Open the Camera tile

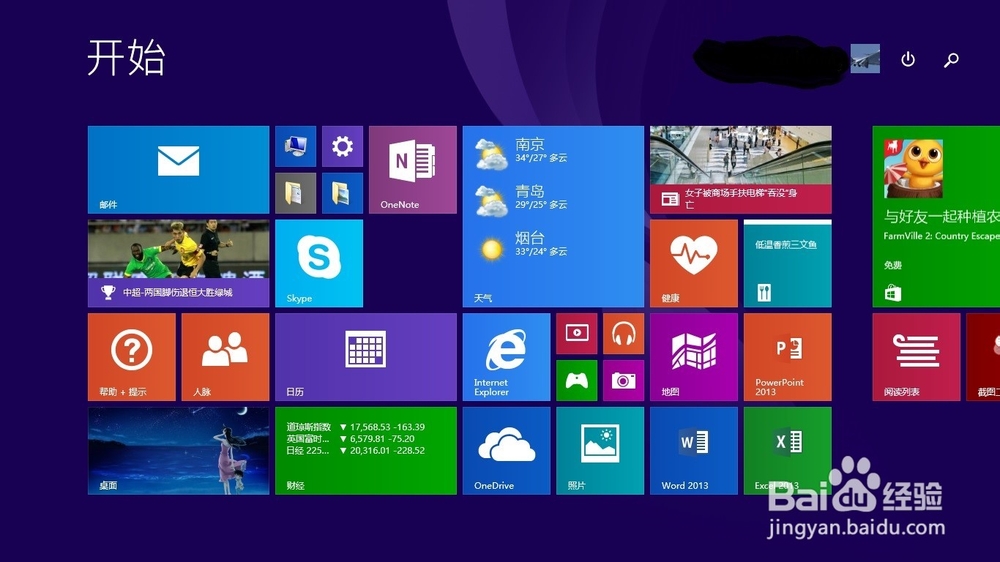coord(624,381)
